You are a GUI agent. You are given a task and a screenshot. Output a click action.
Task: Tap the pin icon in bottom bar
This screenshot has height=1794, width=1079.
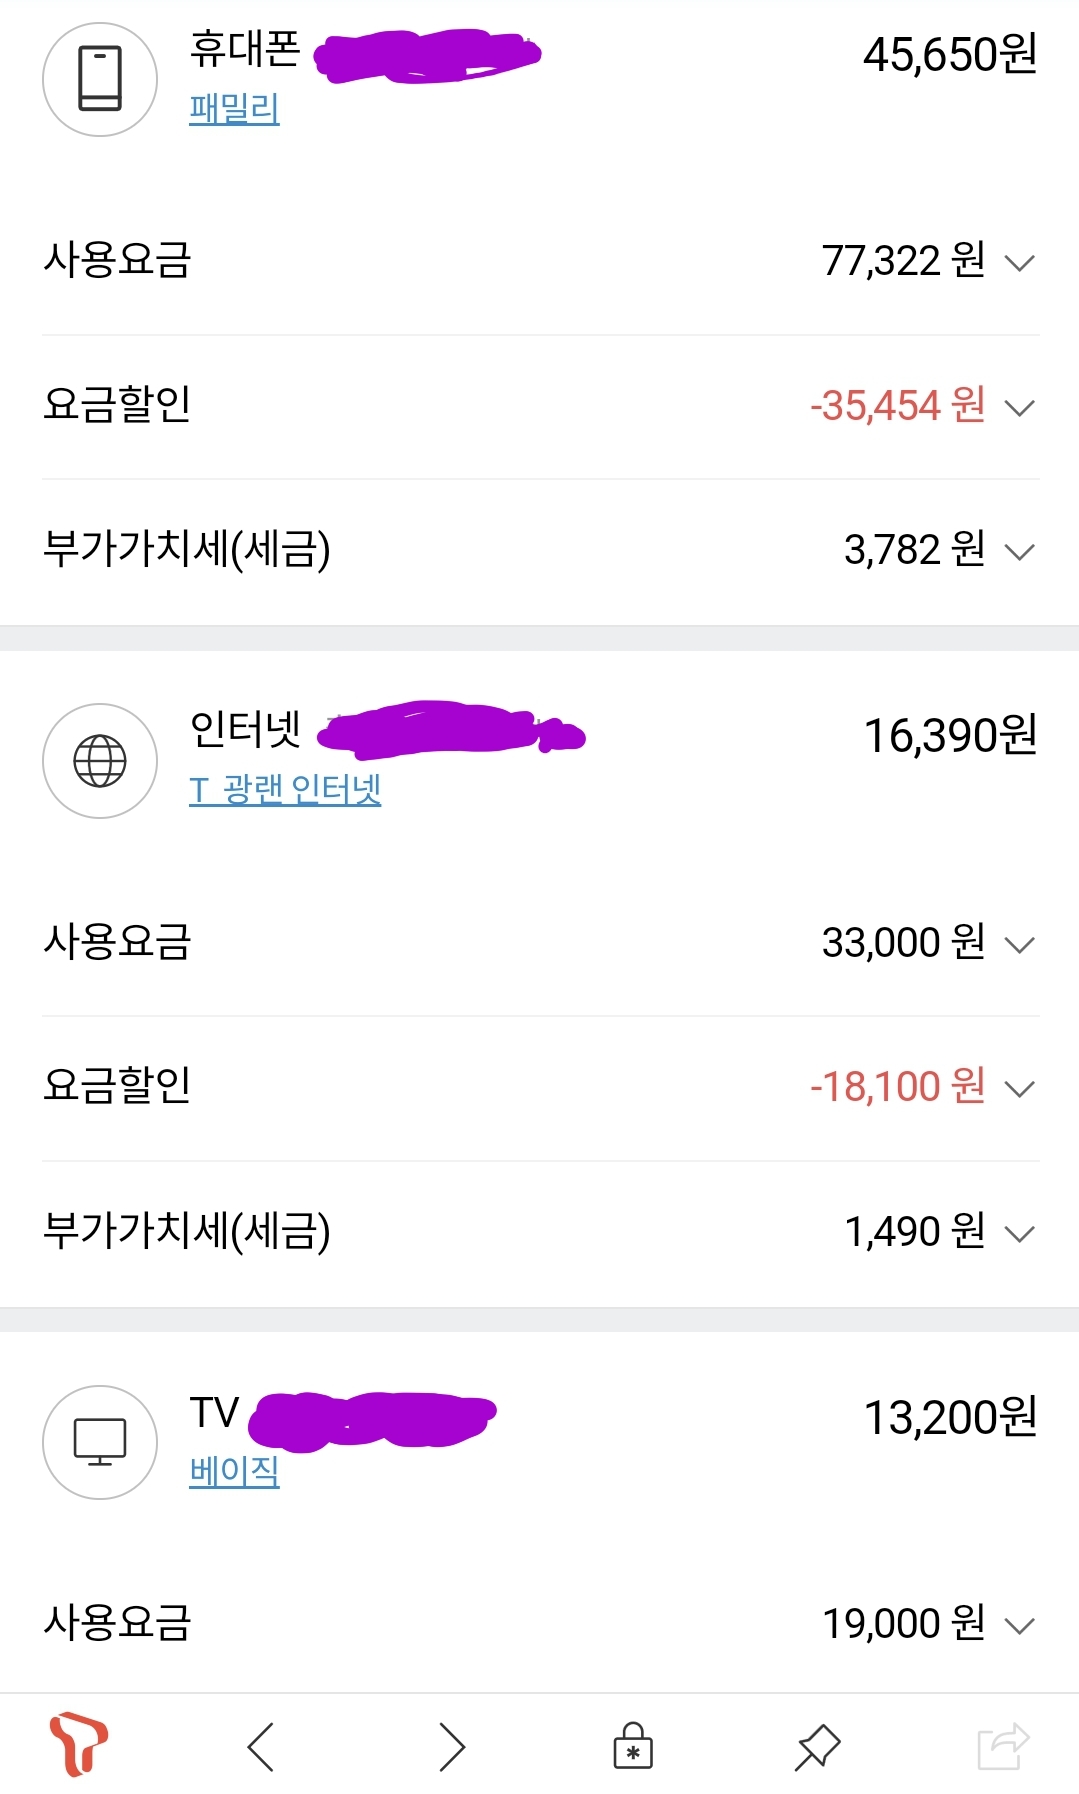tap(817, 1747)
